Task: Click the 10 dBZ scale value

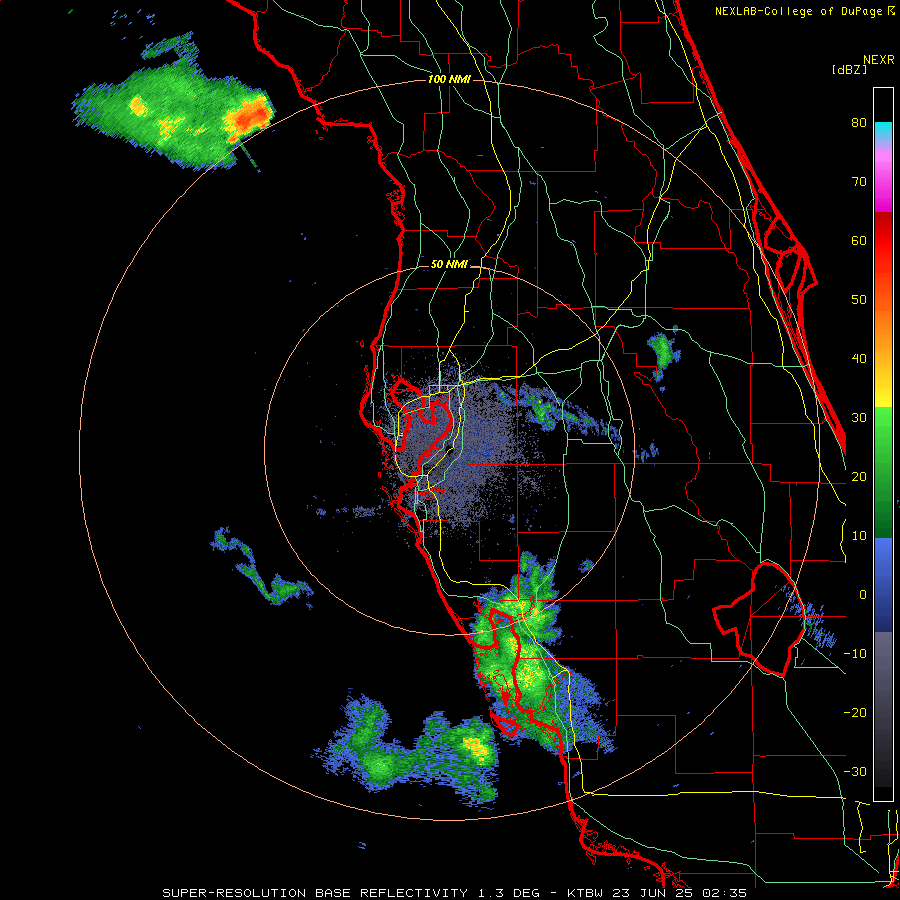Action: 859,536
